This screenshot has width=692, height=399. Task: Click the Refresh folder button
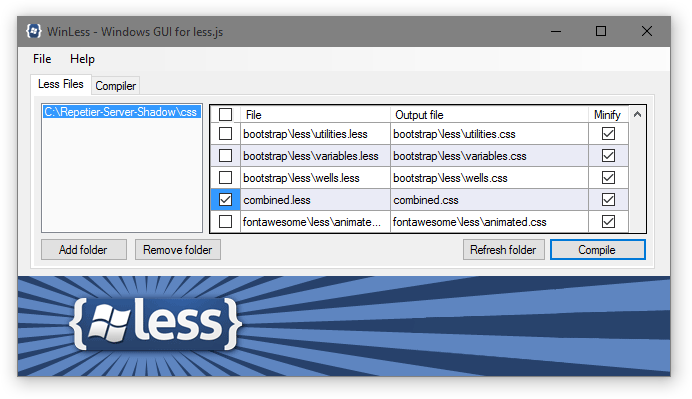point(503,250)
